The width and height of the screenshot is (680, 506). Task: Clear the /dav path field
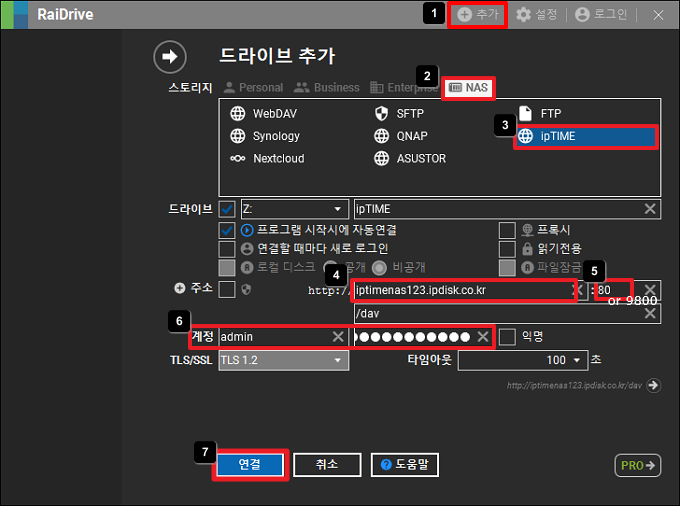click(x=650, y=313)
